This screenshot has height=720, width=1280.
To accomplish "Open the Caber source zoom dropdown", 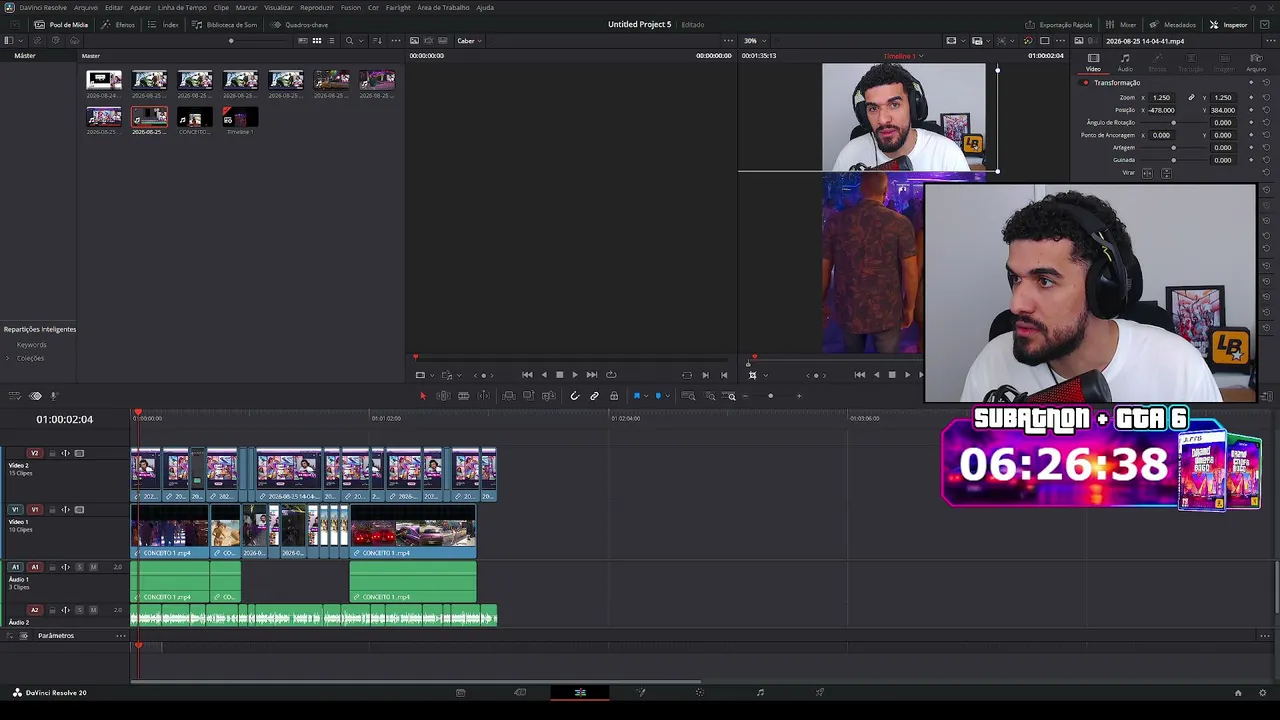I will coord(469,41).
